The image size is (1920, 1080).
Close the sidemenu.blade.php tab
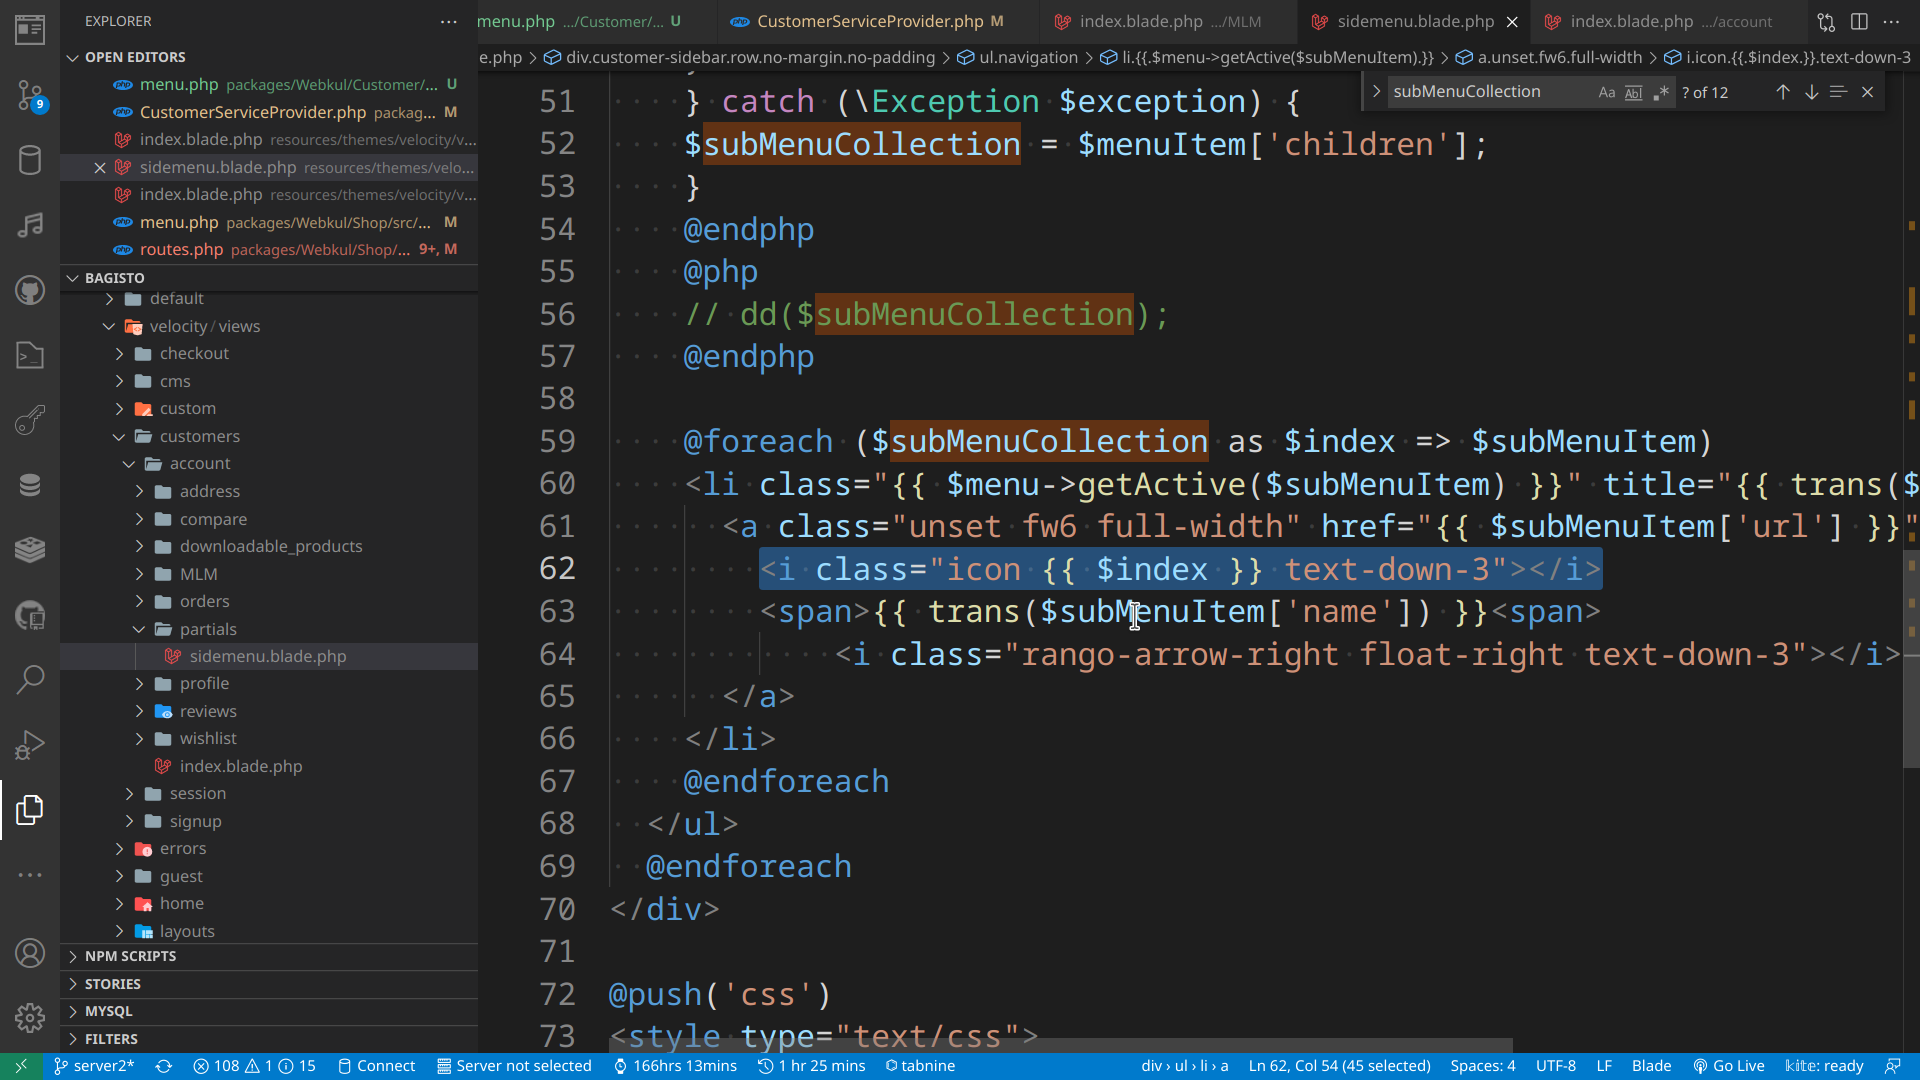point(1512,21)
